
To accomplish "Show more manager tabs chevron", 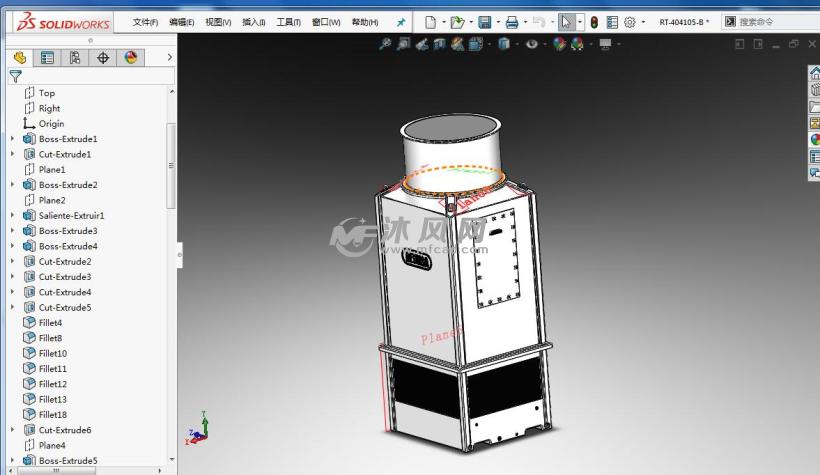I will 169,57.
